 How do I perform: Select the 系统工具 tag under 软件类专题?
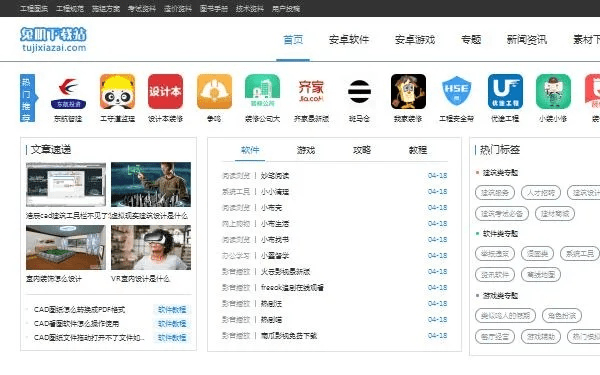click(580, 253)
